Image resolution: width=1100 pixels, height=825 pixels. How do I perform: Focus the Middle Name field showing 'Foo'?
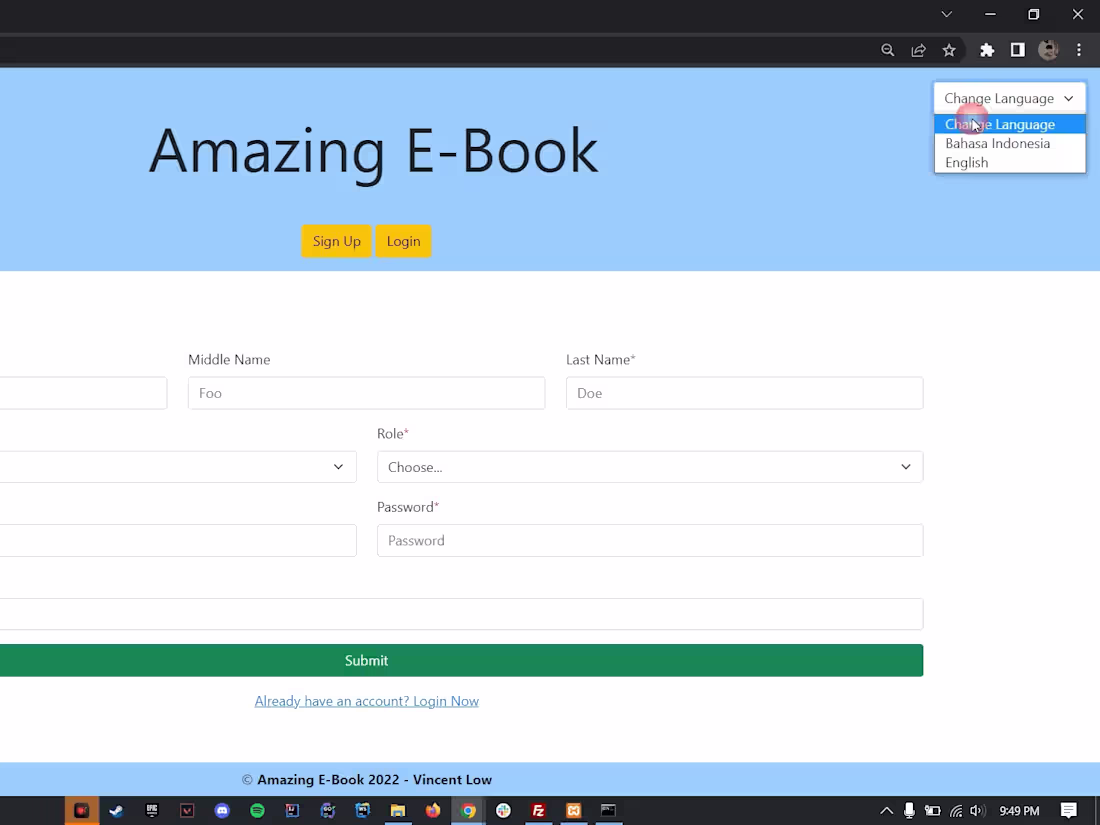pyautogui.click(x=366, y=393)
